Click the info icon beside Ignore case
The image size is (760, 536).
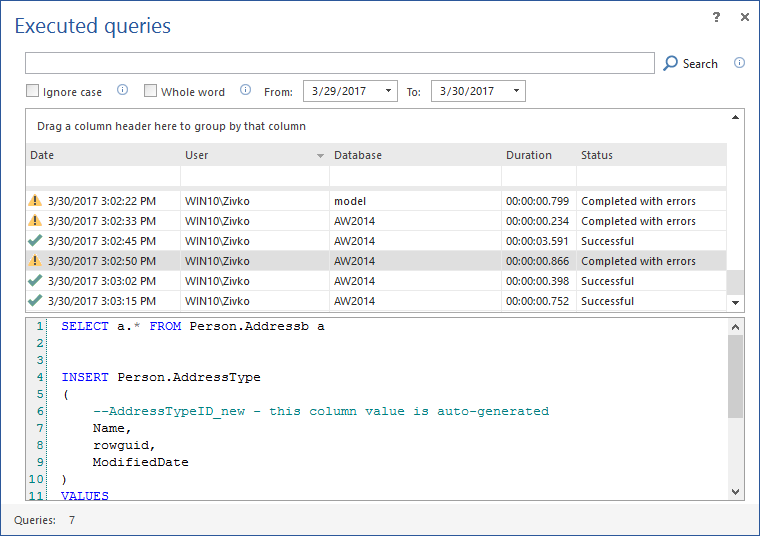click(x=123, y=90)
